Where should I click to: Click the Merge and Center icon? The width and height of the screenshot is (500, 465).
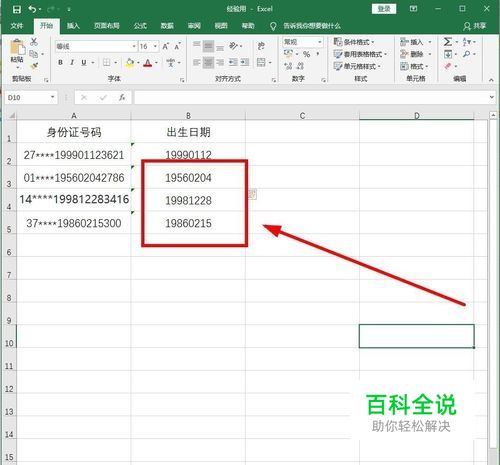[x=261, y=62]
